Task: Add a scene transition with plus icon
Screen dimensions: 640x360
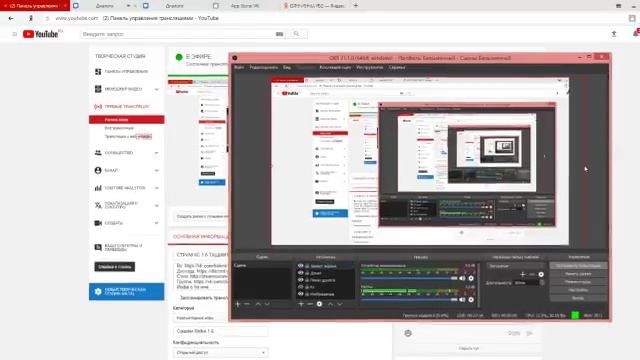Action: pos(522,274)
